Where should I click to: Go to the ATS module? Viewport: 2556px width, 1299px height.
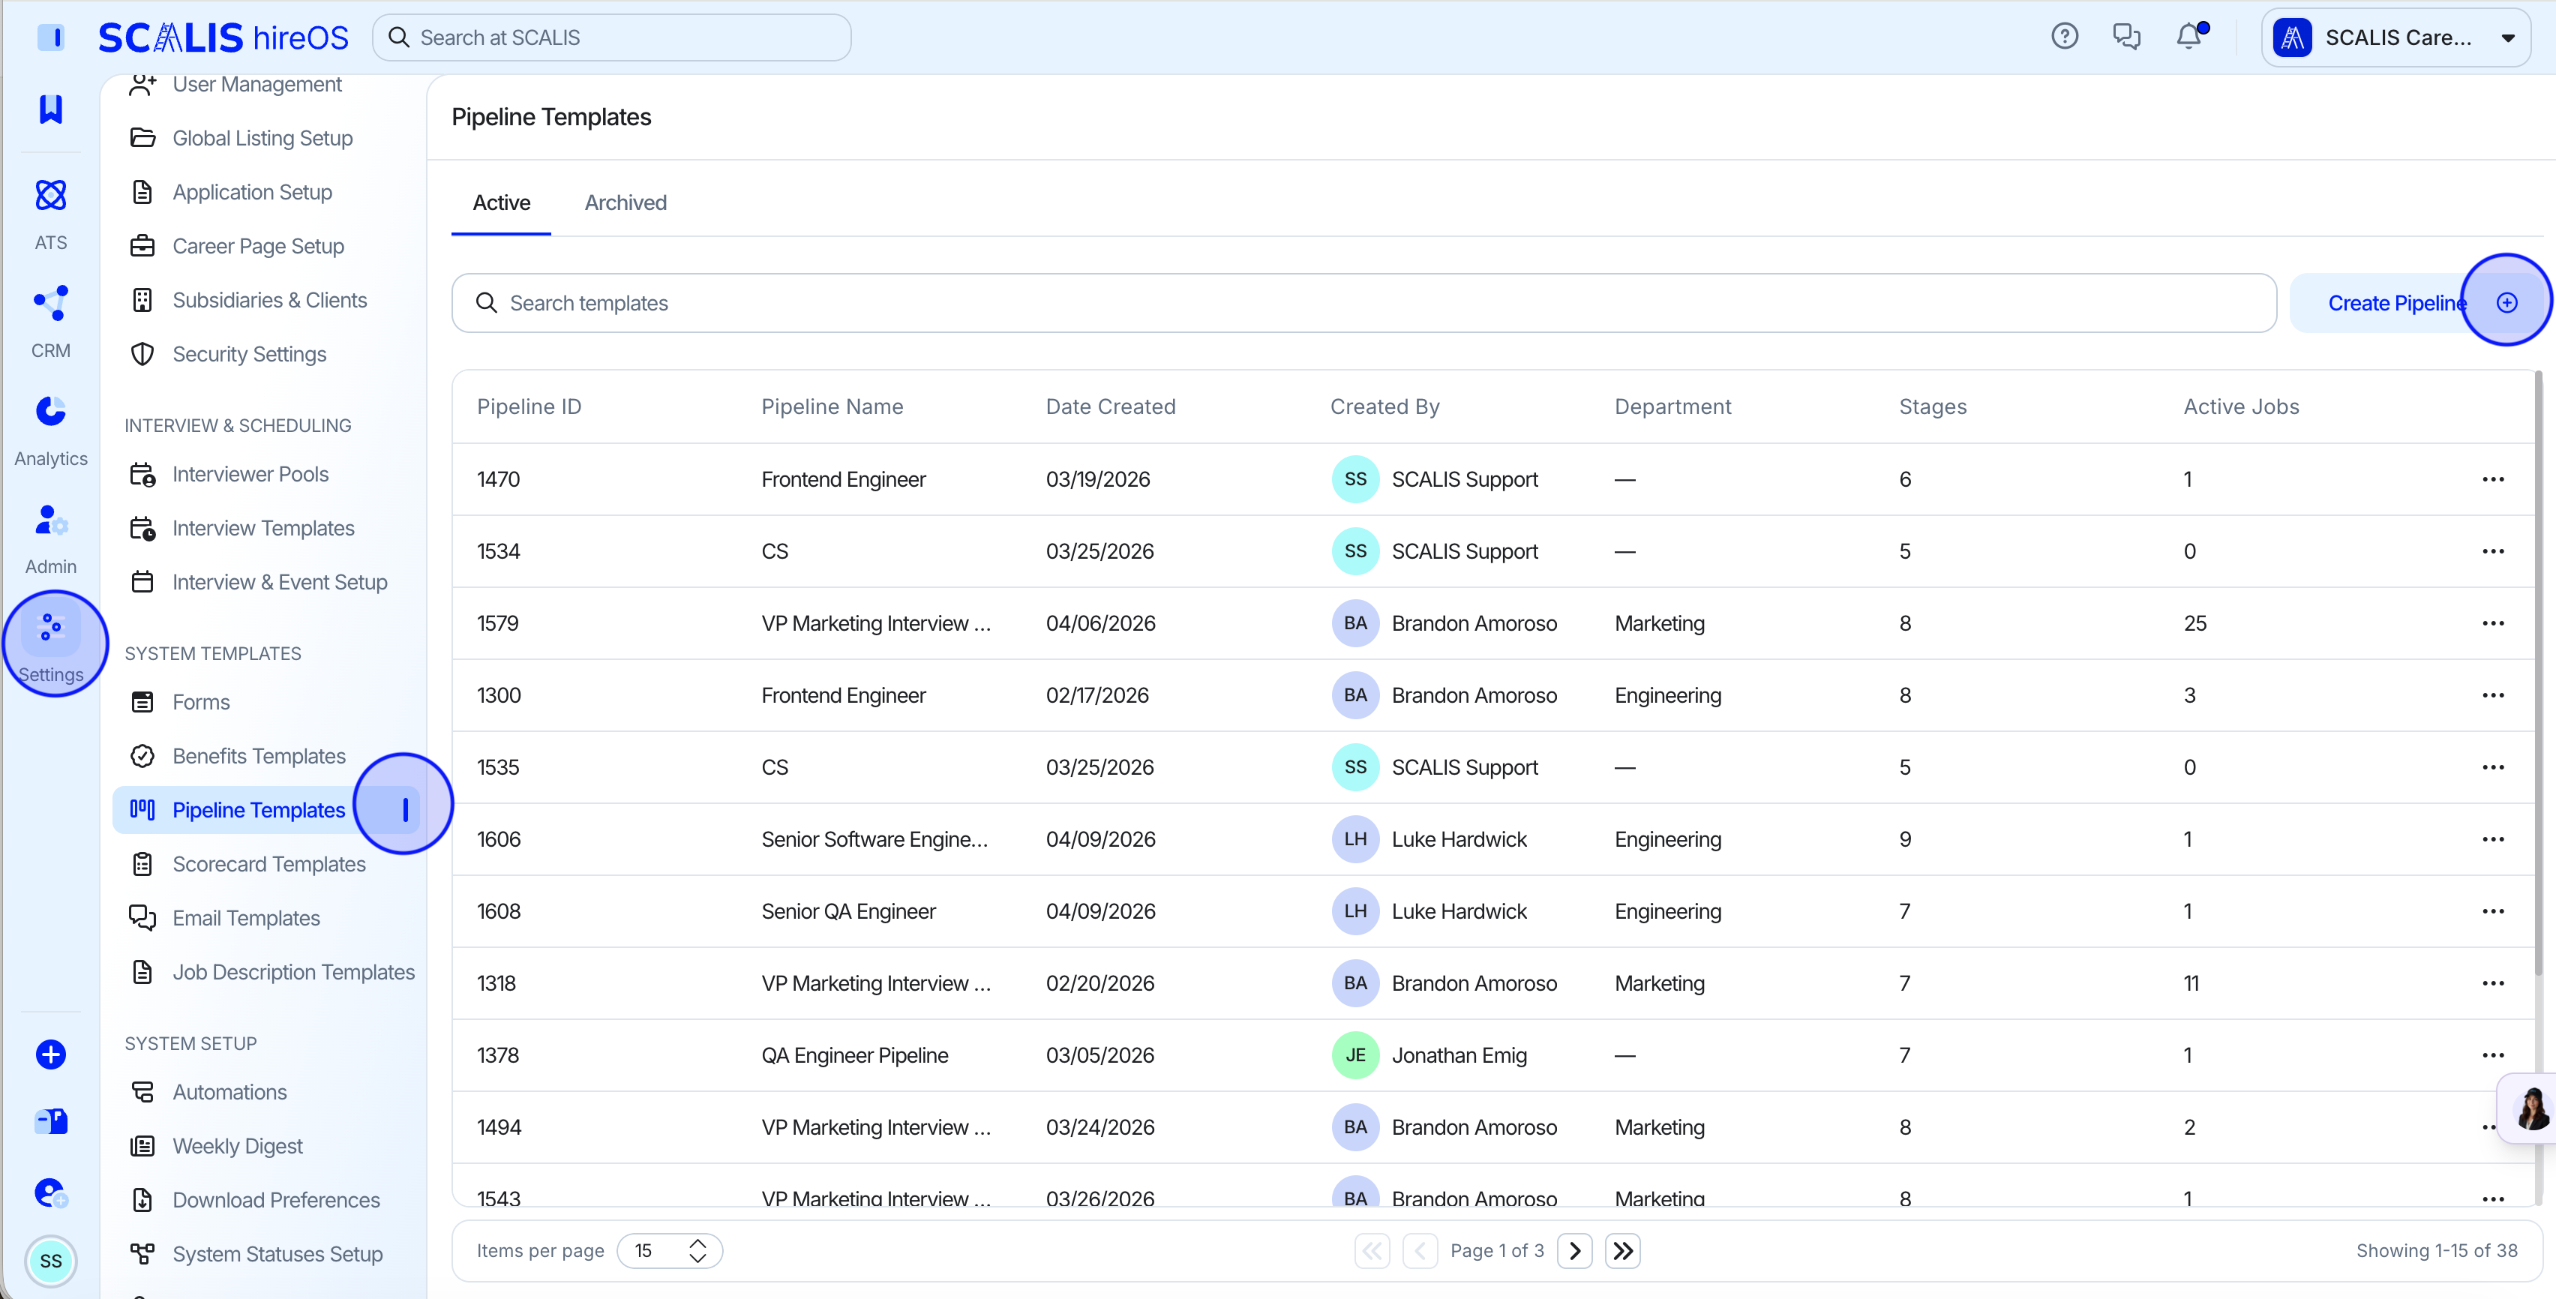[x=51, y=213]
